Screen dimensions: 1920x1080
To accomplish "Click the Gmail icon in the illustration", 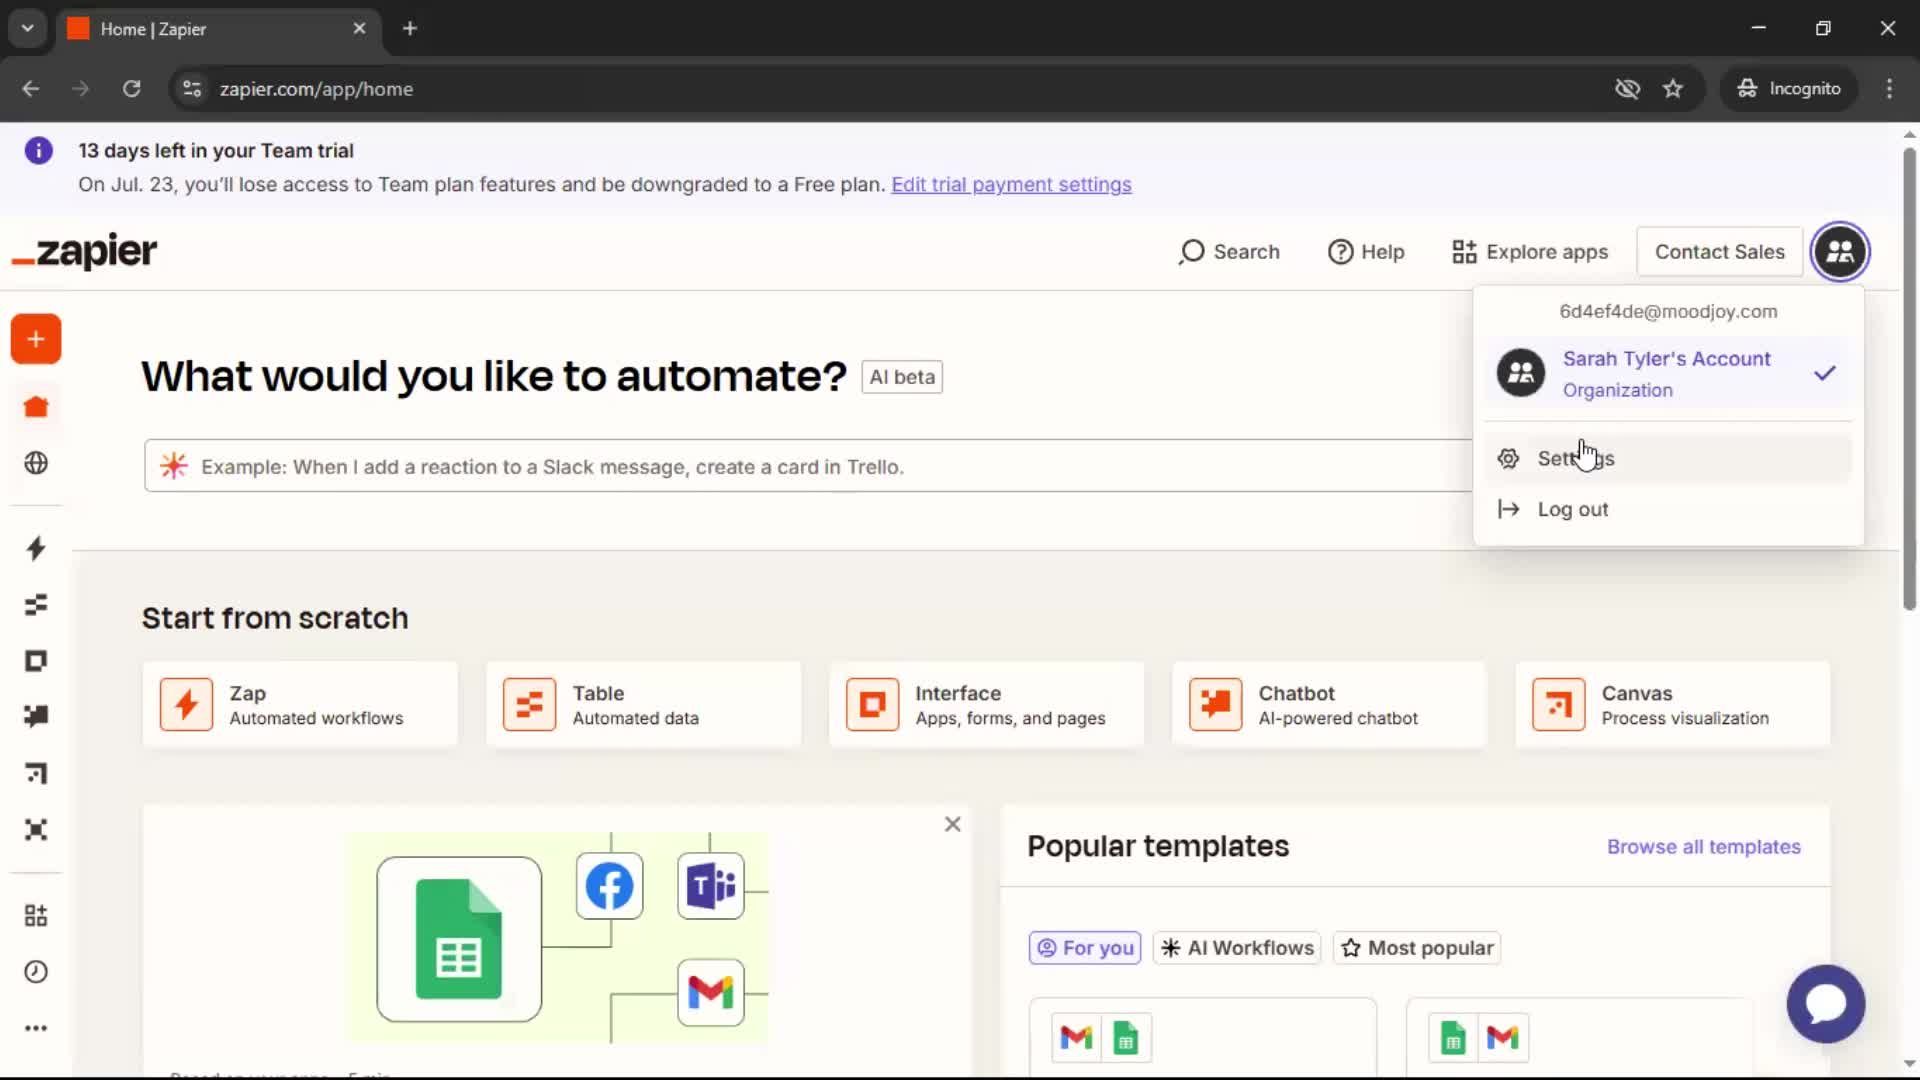I will (x=711, y=992).
